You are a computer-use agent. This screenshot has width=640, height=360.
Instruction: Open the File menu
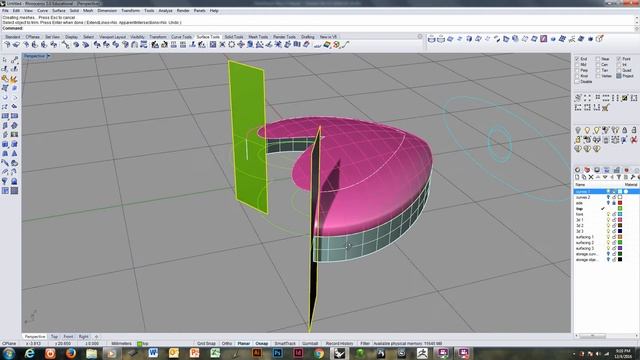(x=5, y=11)
